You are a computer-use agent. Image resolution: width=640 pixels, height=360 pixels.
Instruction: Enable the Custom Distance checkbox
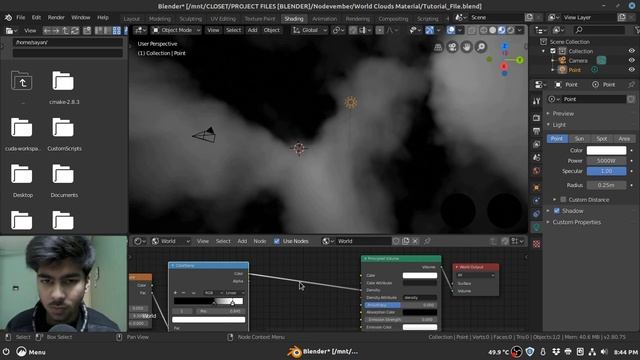coord(563,200)
